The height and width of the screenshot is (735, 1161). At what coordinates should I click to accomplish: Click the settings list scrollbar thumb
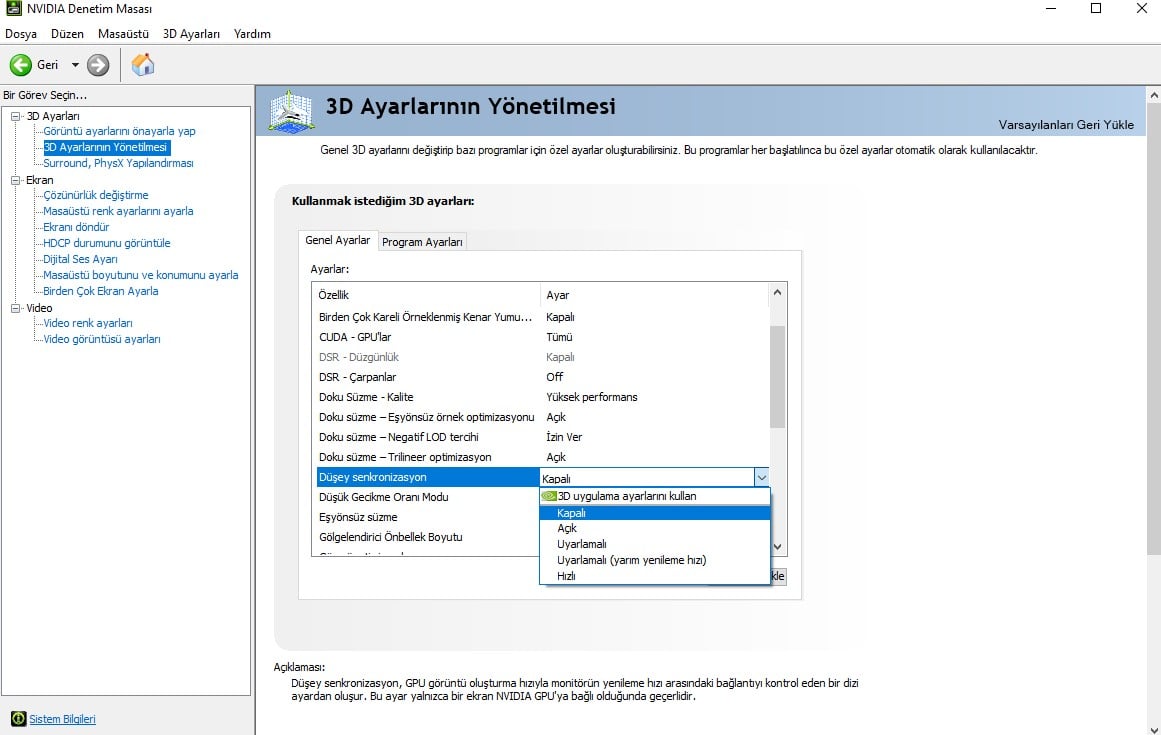click(777, 377)
